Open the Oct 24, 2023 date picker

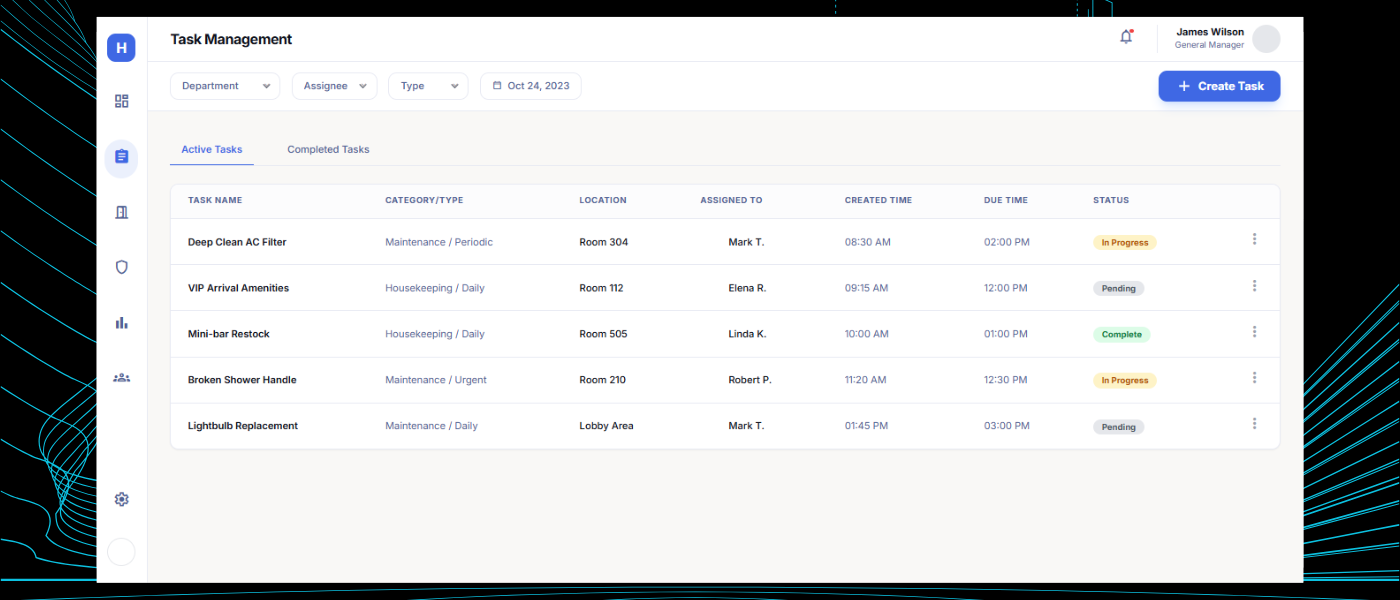[x=530, y=86]
